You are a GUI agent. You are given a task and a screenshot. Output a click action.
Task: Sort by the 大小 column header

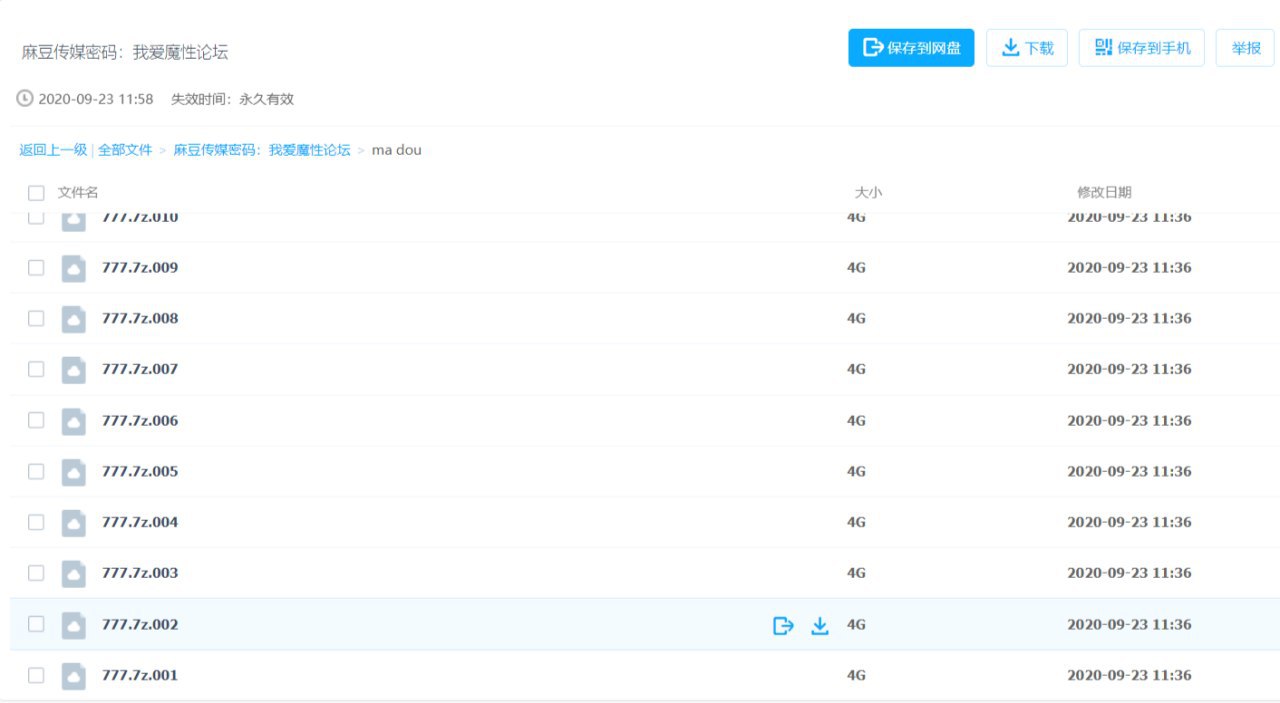[x=868, y=192]
